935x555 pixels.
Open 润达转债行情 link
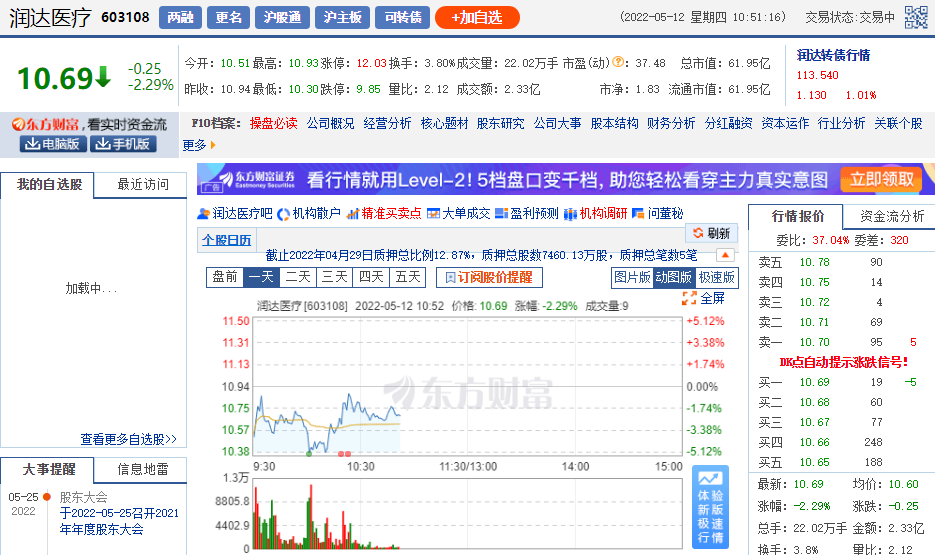(834, 55)
